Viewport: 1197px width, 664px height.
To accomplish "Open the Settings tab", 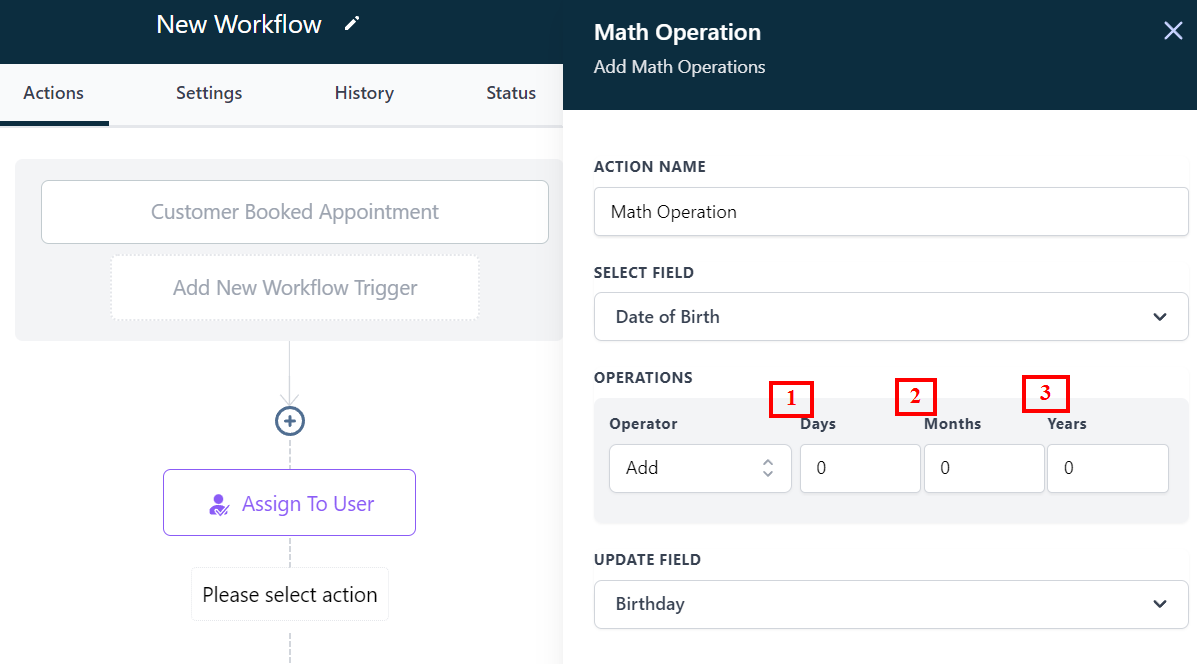I will (209, 93).
